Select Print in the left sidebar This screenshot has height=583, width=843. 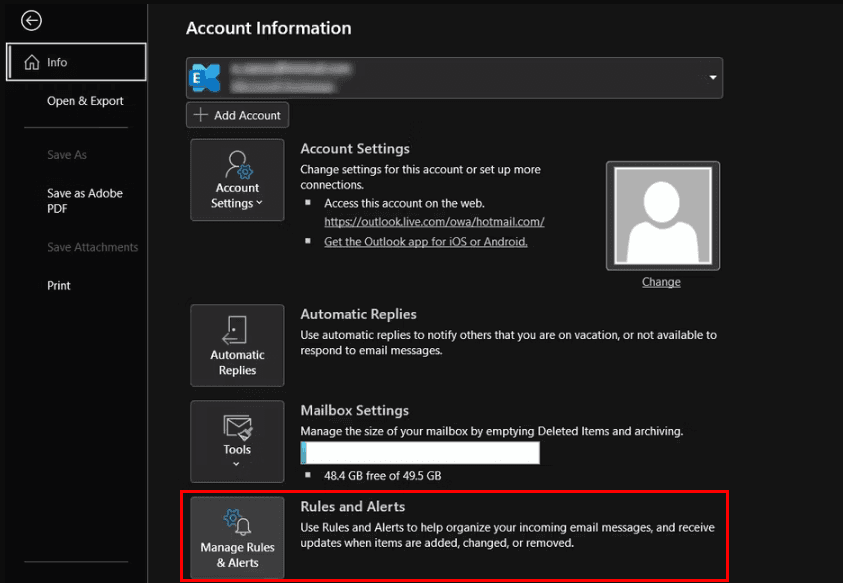tap(59, 285)
